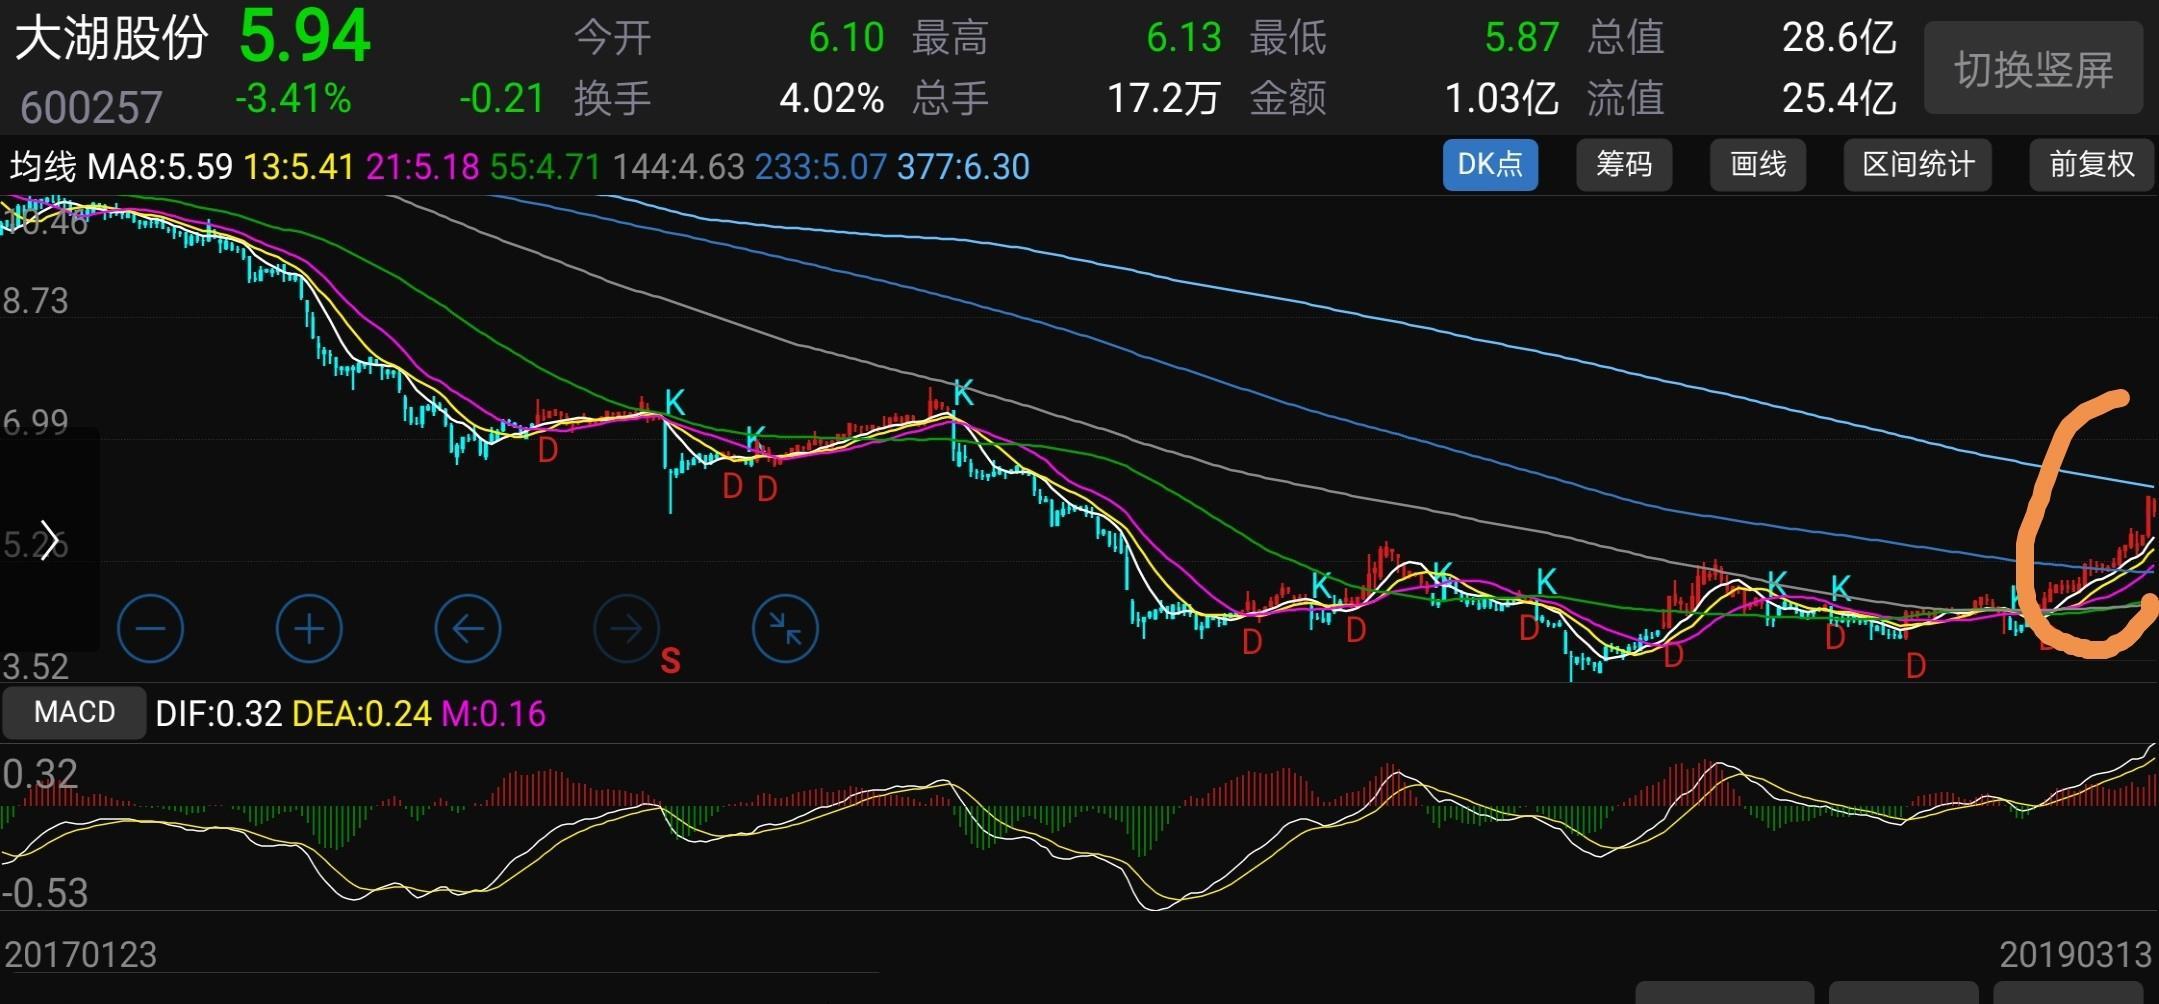Screen dimensions: 2159x1004
Task: Tap the green 55:4.71 average value
Action: pyautogui.click(x=545, y=166)
